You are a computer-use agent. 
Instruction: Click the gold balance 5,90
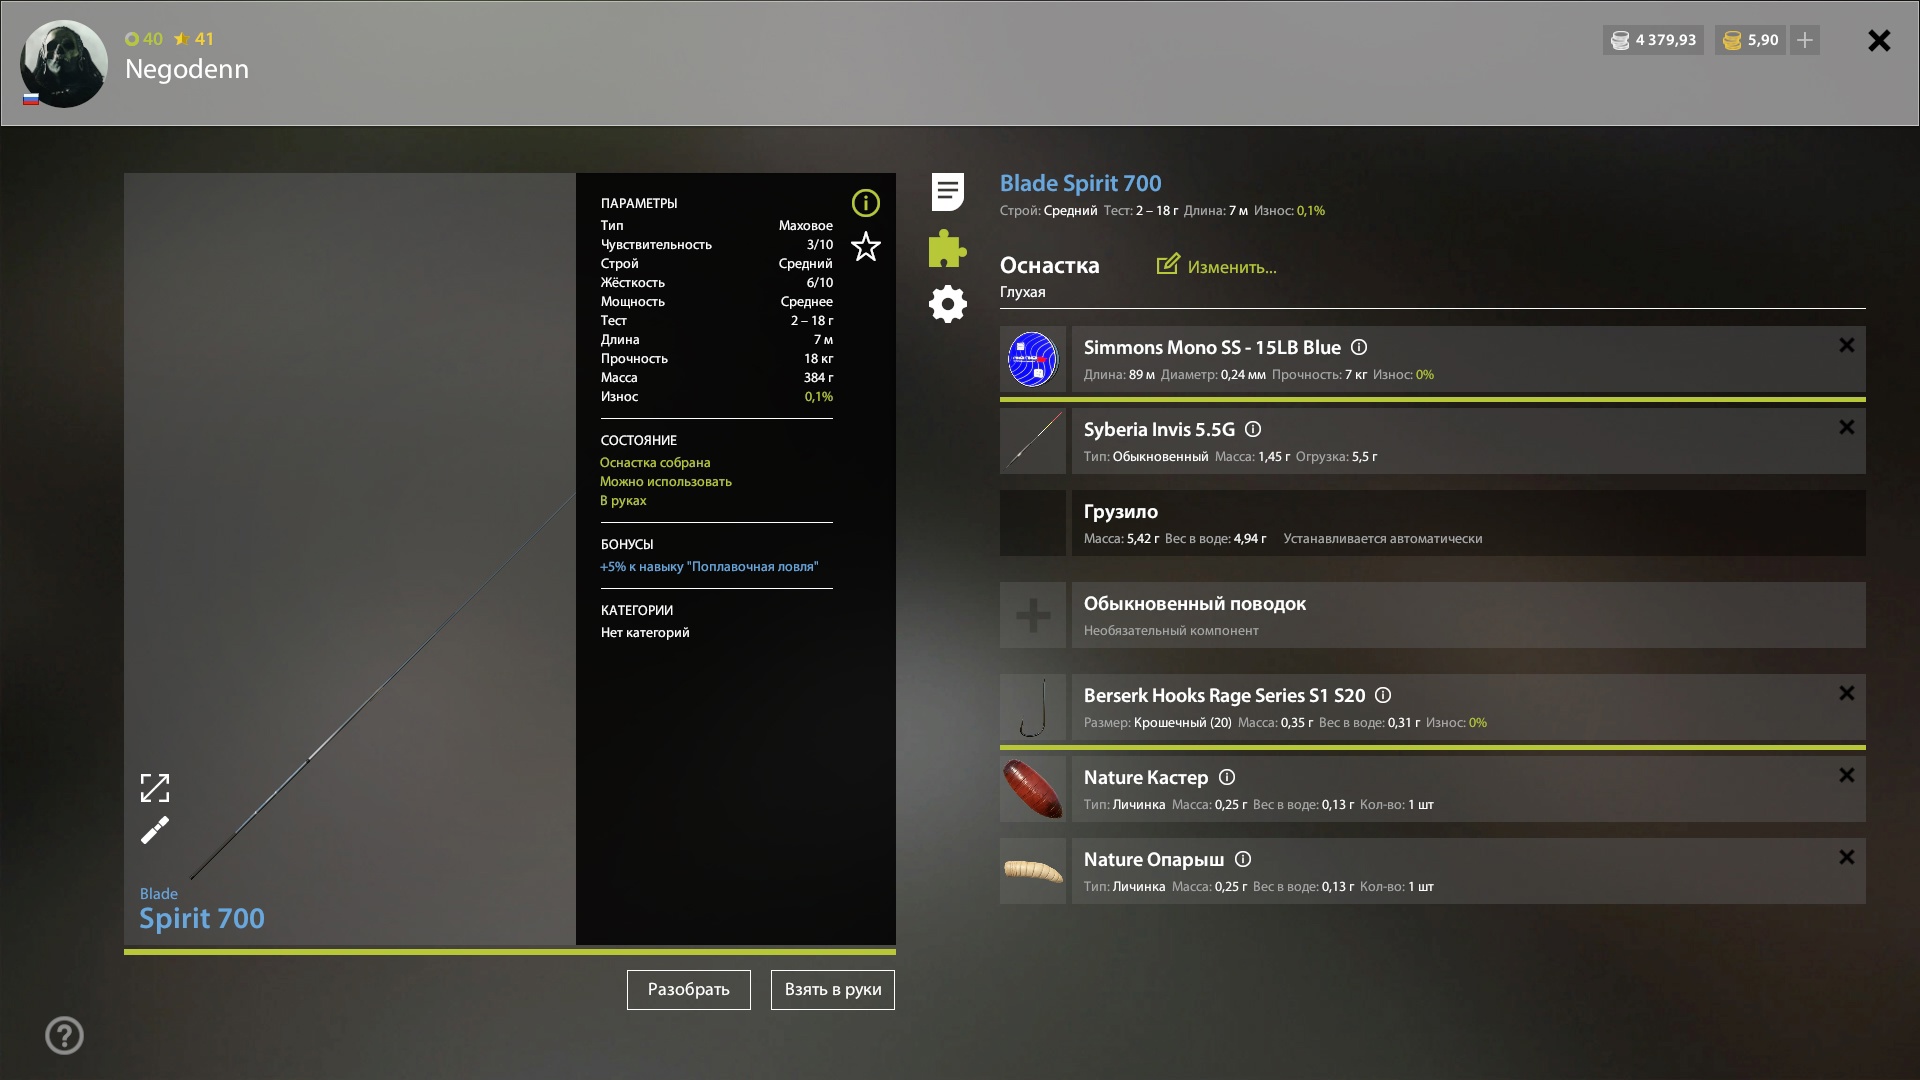(1750, 40)
